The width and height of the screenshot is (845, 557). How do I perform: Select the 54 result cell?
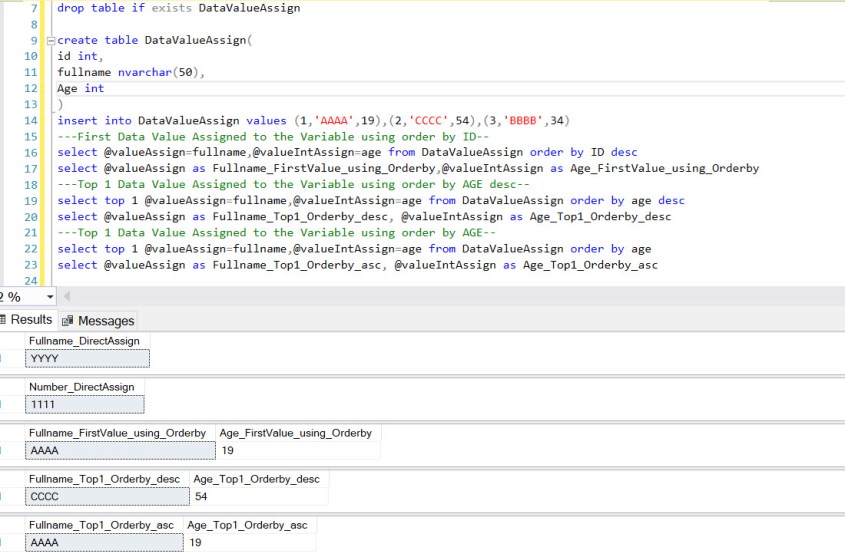coord(259,497)
